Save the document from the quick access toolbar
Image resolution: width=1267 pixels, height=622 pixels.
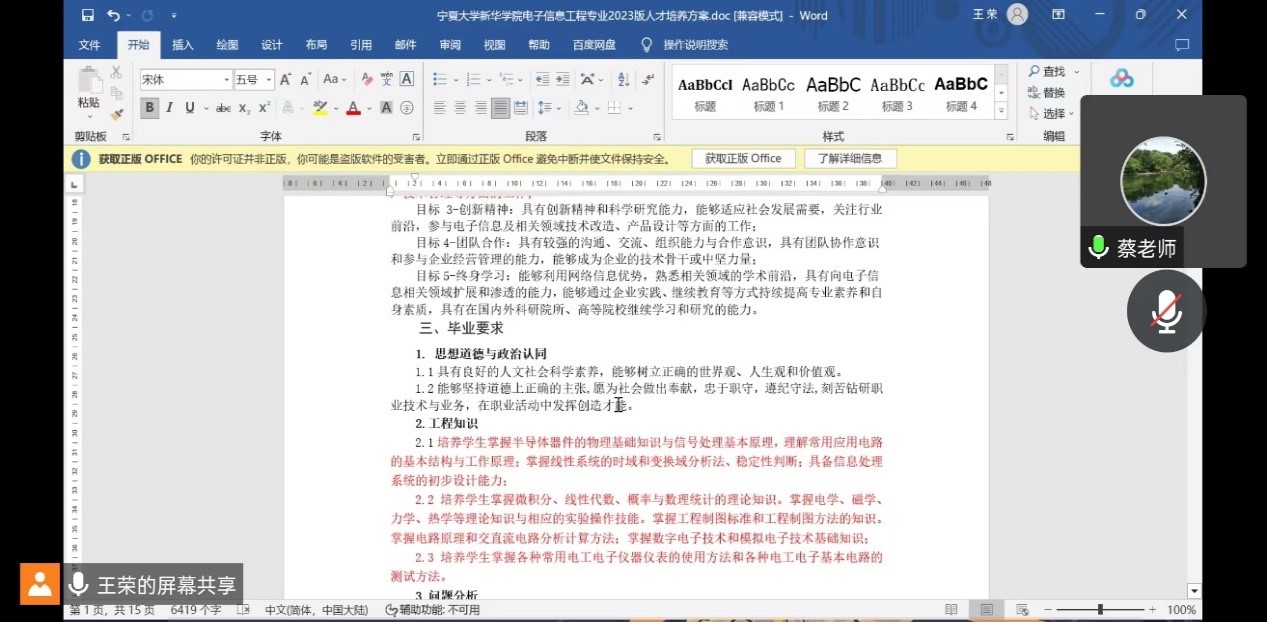(x=87, y=15)
